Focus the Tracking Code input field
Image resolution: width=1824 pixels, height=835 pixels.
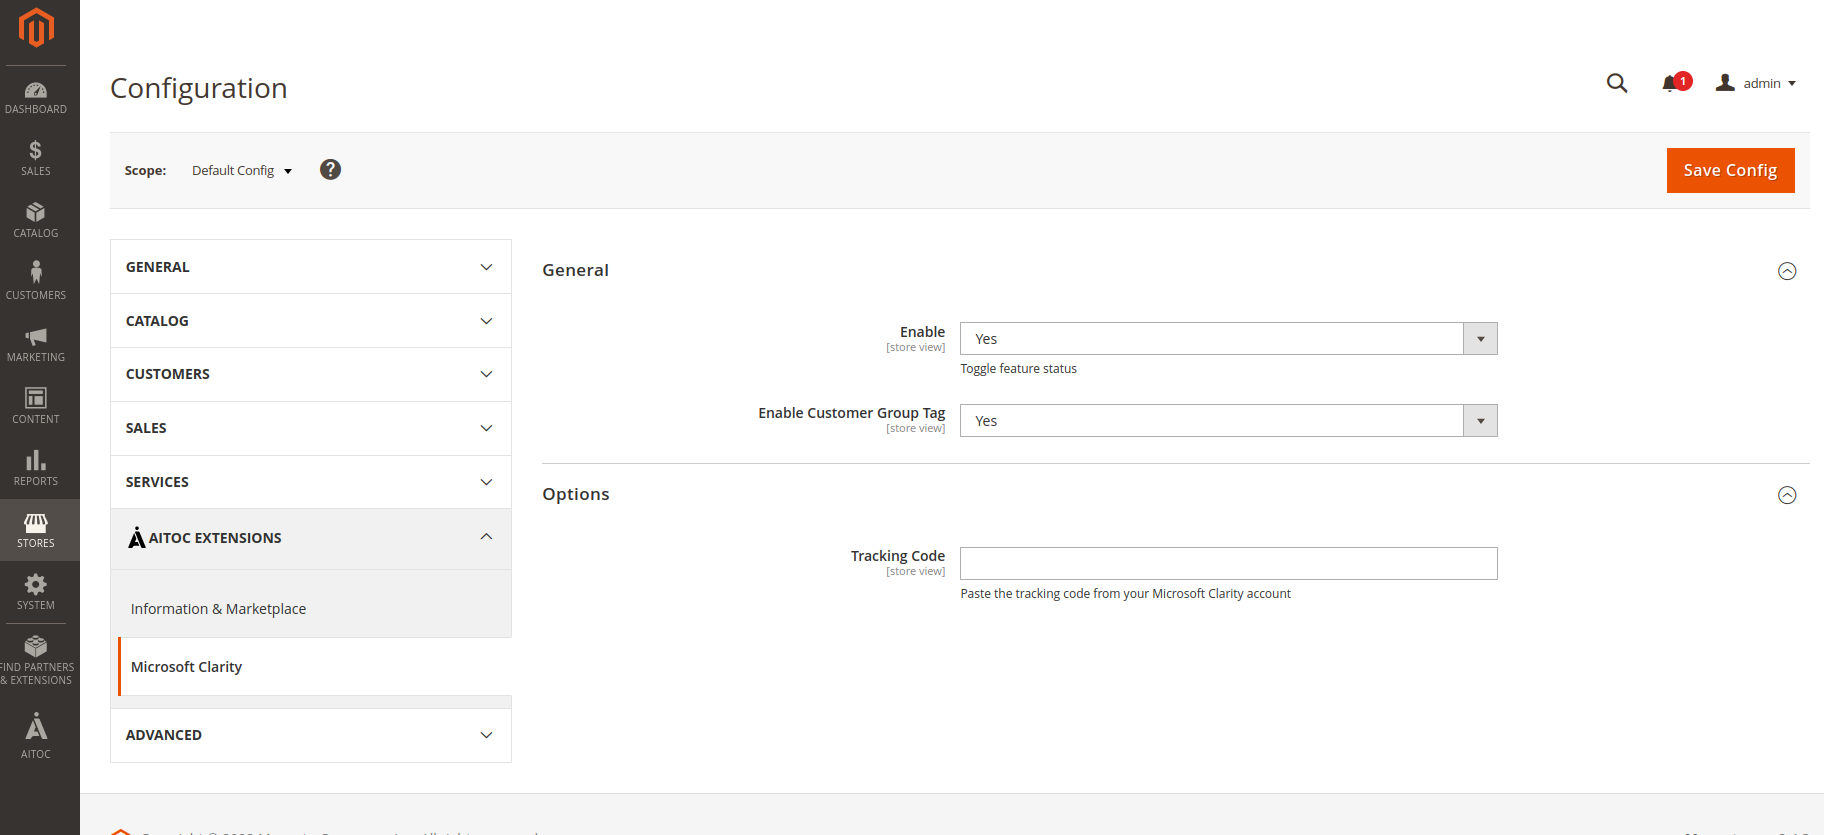click(1228, 563)
